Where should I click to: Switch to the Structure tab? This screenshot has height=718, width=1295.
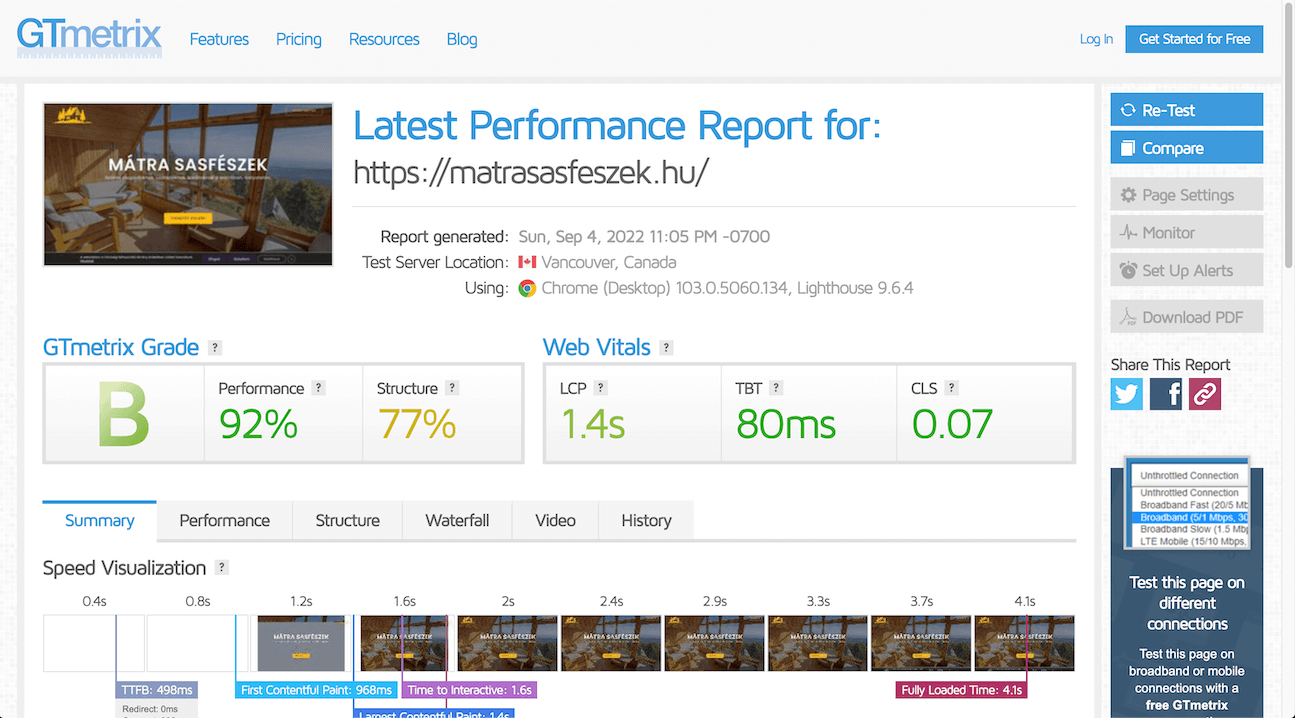tap(348, 521)
